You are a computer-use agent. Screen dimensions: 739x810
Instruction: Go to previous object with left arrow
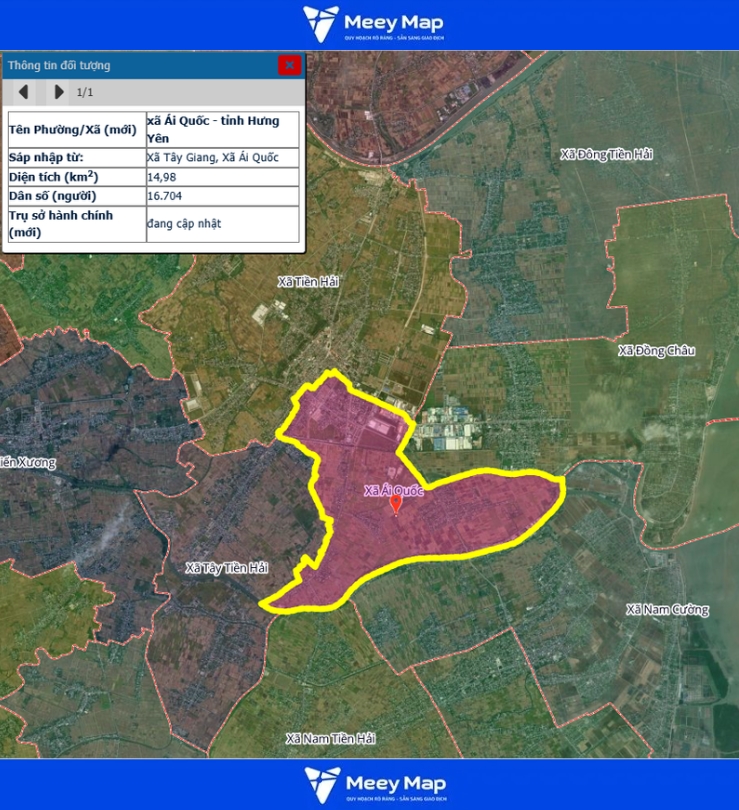[x=23, y=92]
